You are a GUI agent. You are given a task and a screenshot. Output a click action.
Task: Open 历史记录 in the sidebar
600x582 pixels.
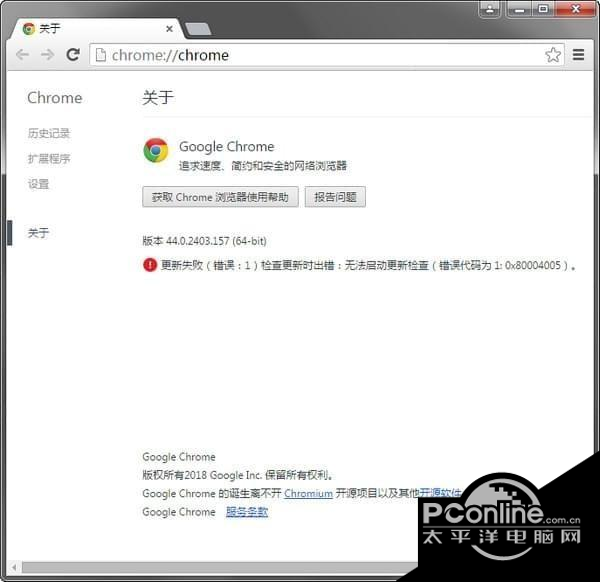pyautogui.click(x=49, y=133)
